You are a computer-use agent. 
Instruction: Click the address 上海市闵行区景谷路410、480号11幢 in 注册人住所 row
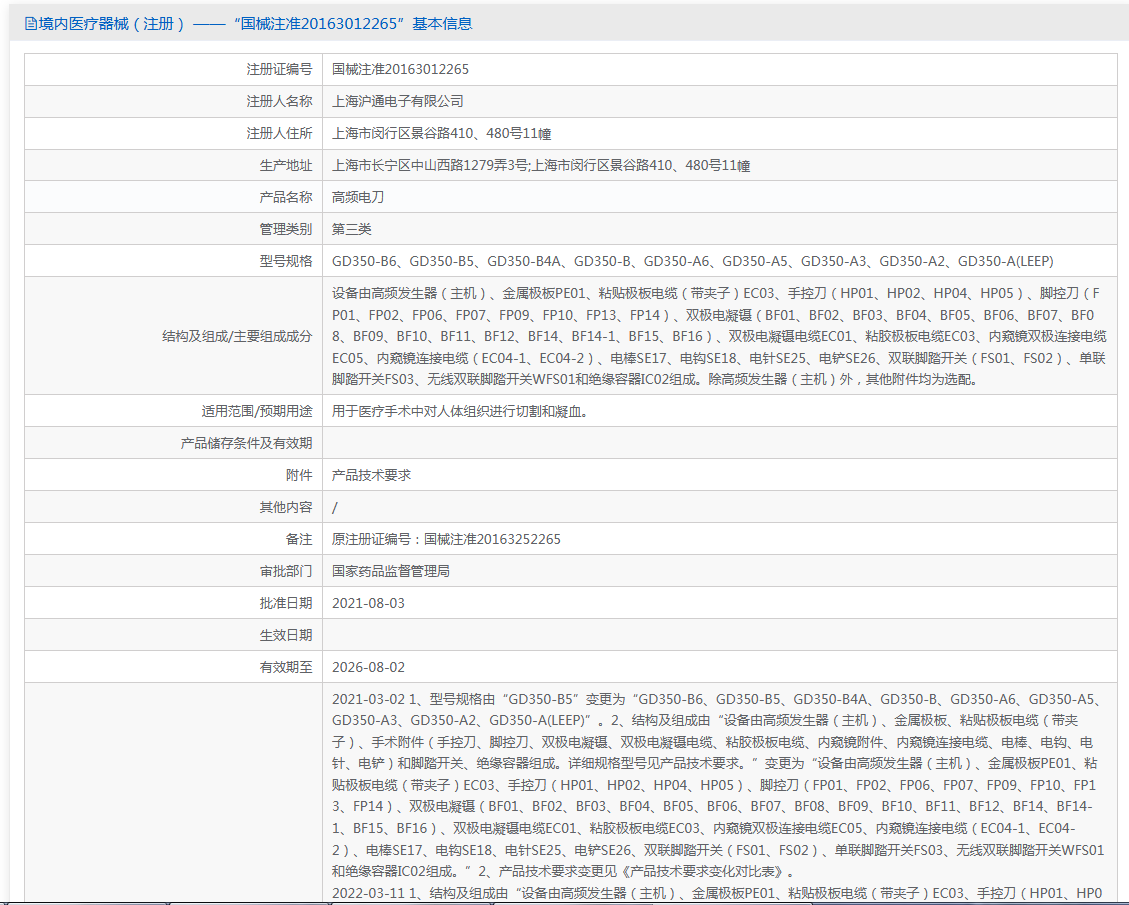click(441, 133)
